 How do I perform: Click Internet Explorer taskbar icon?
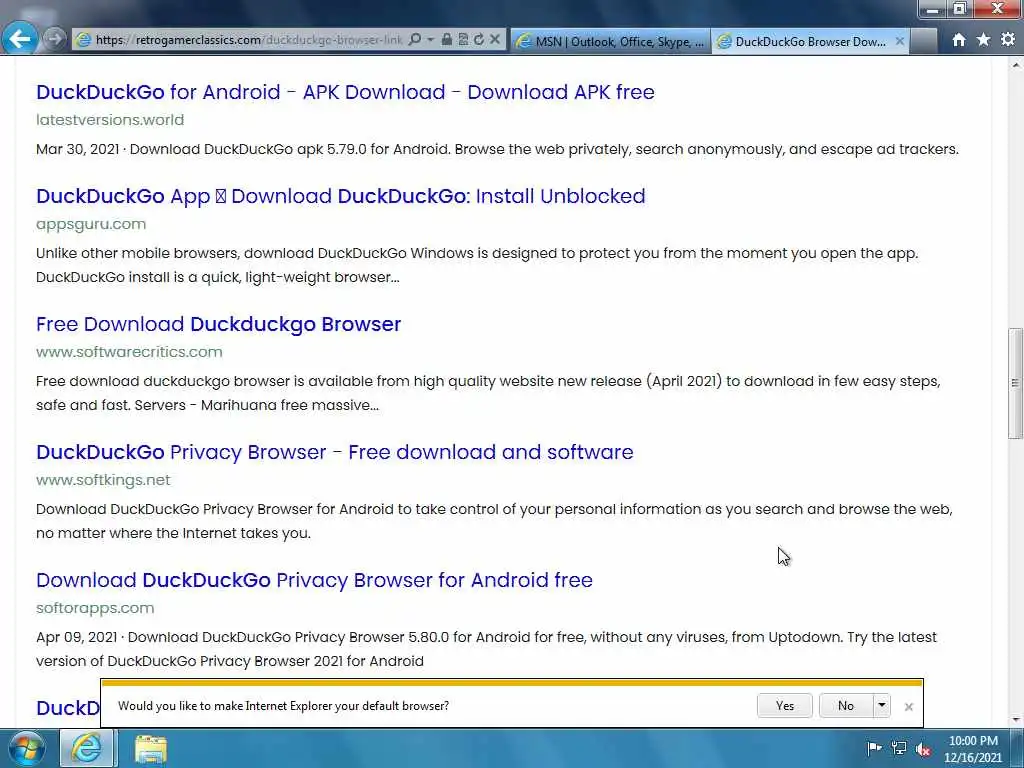point(88,748)
